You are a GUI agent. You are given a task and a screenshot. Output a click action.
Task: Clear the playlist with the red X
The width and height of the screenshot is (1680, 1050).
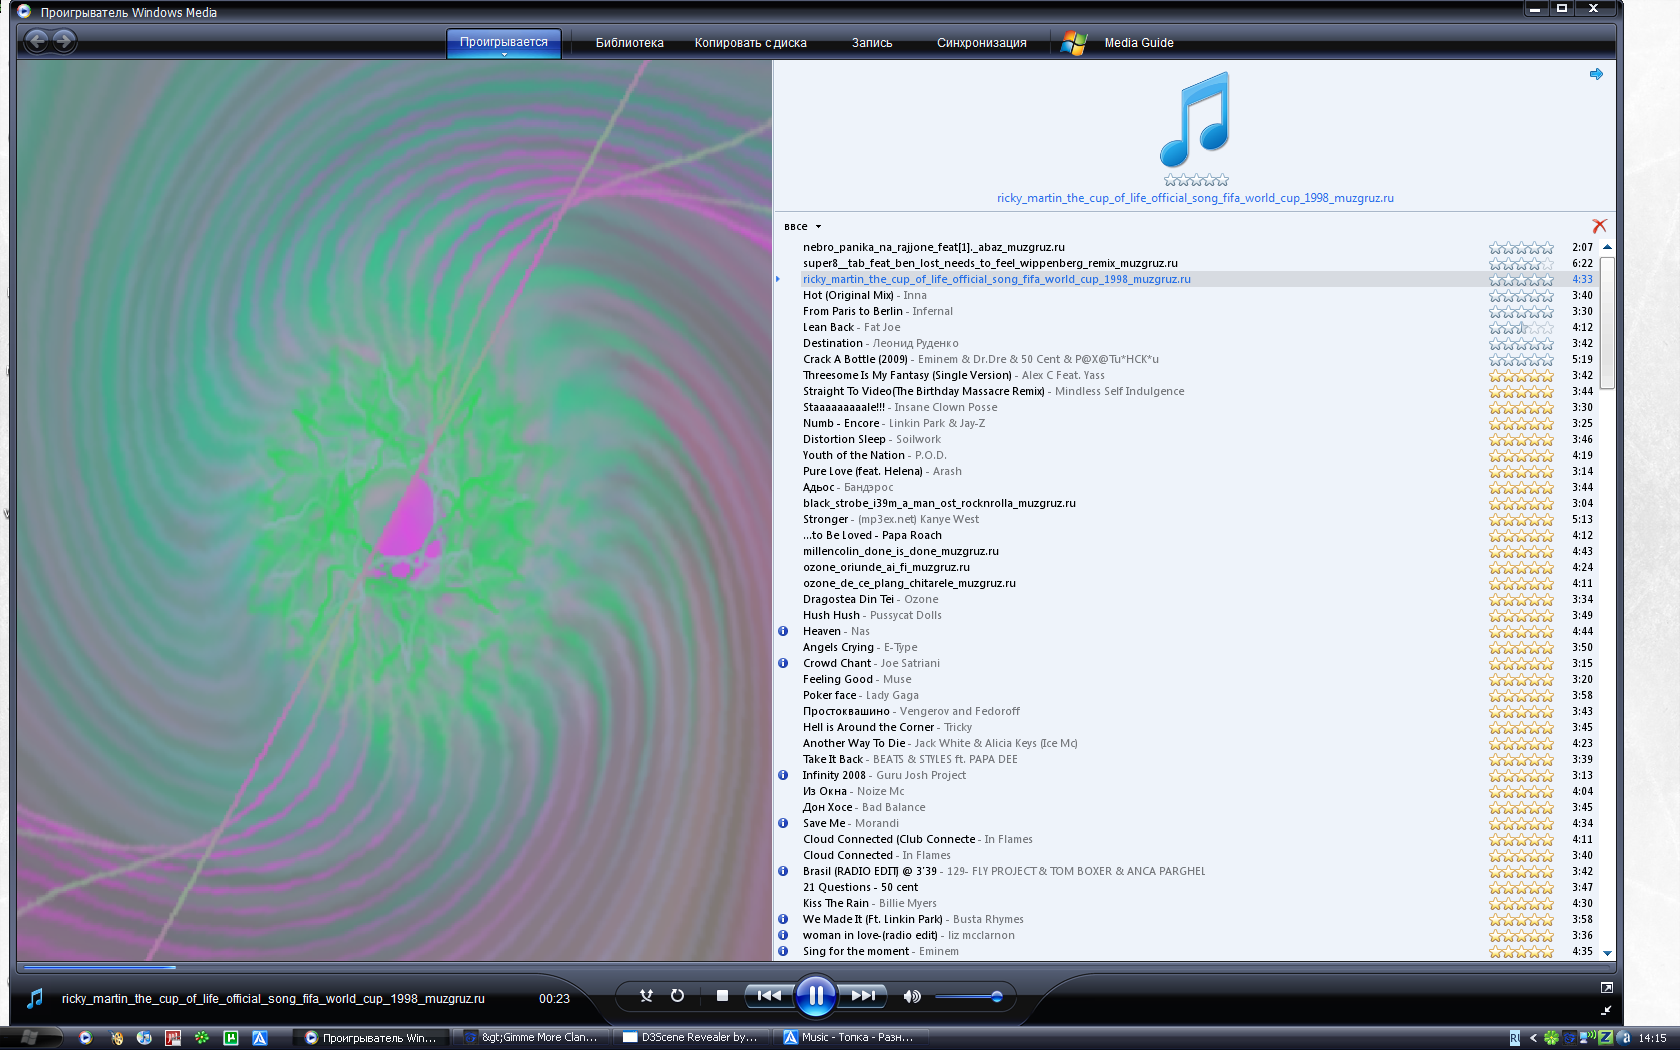pos(1599,226)
